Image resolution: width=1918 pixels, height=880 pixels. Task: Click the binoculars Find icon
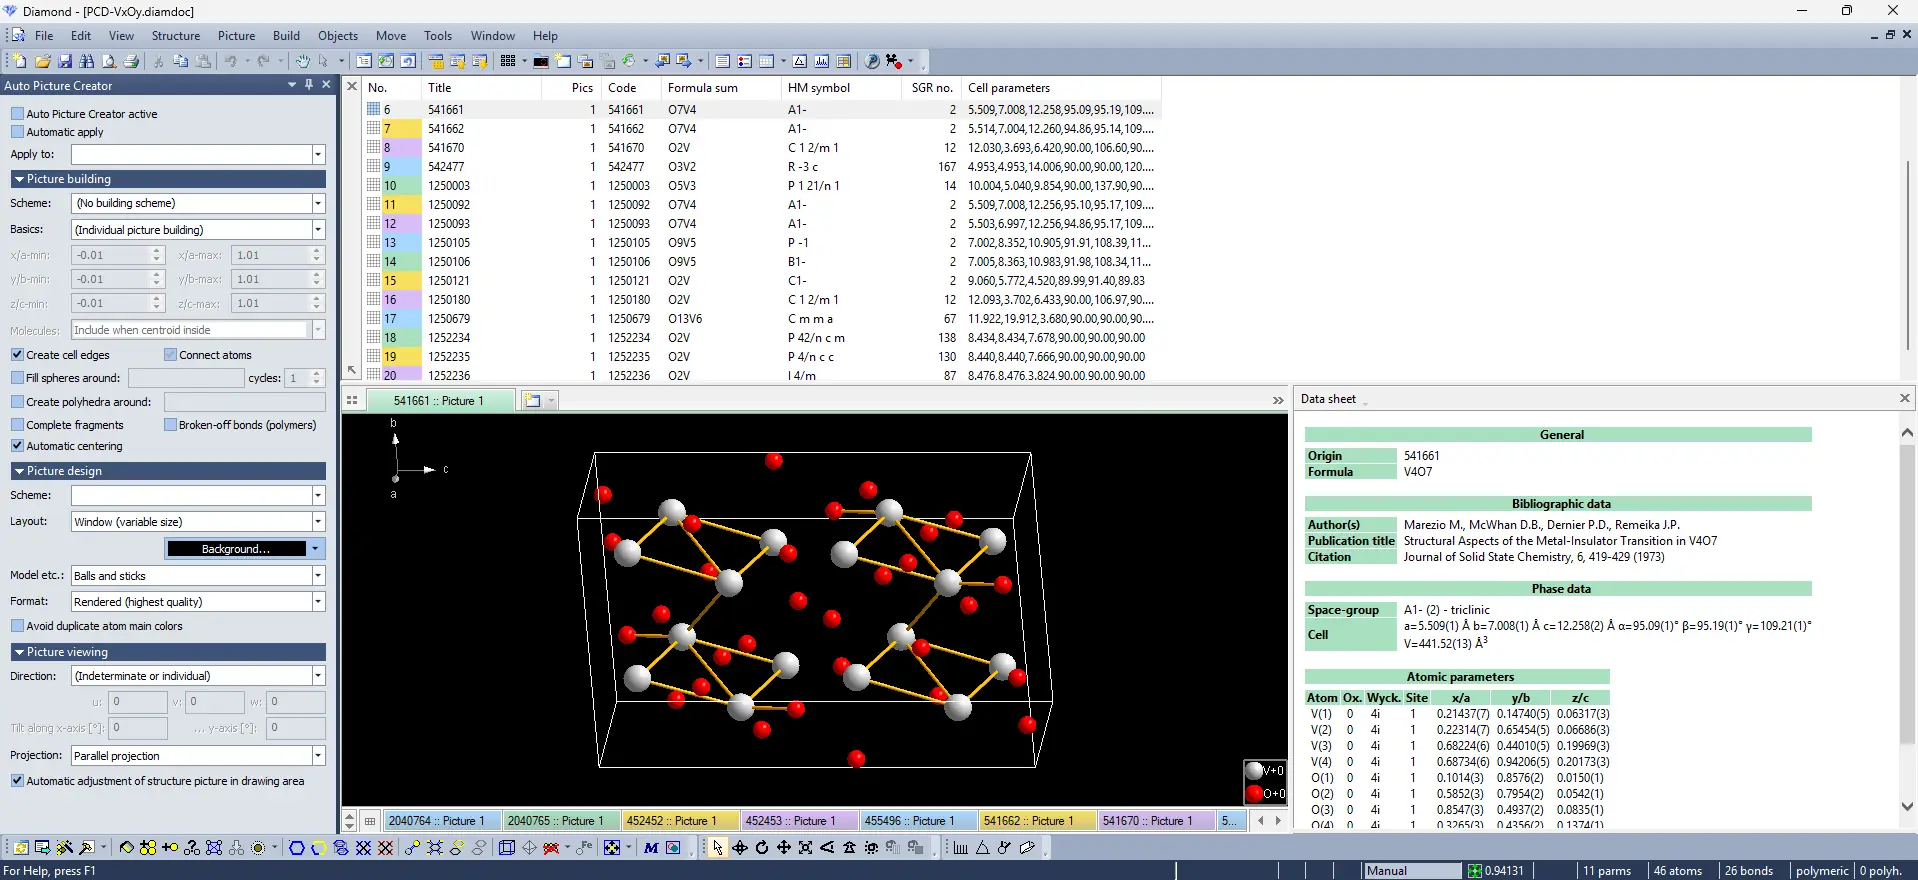[x=87, y=61]
